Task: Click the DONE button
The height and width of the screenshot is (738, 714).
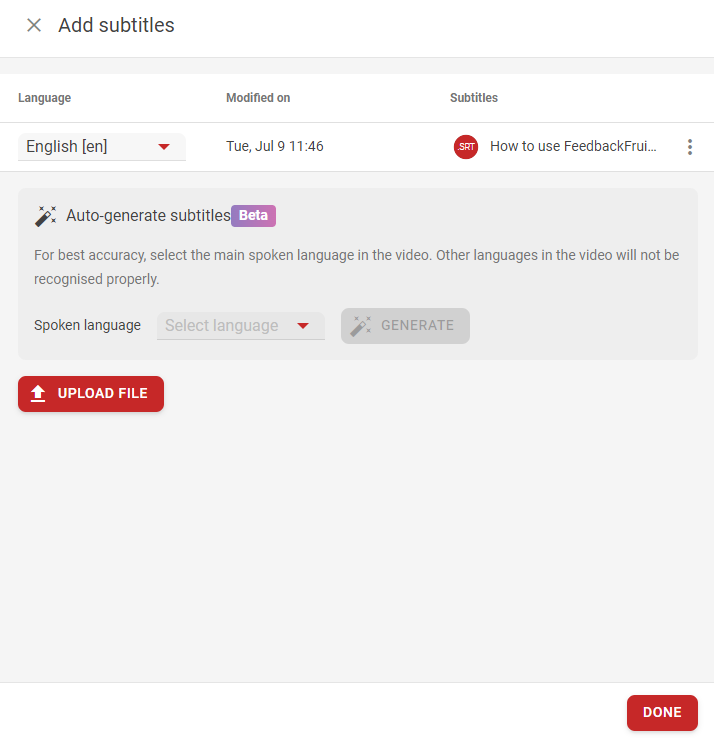Action: pyautogui.click(x=662, y=712)
